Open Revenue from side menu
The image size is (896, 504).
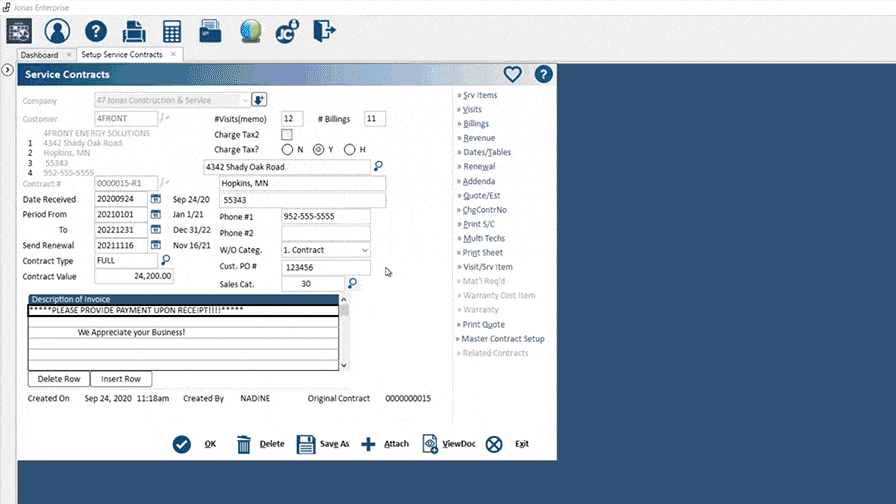[x=479, y=138]
